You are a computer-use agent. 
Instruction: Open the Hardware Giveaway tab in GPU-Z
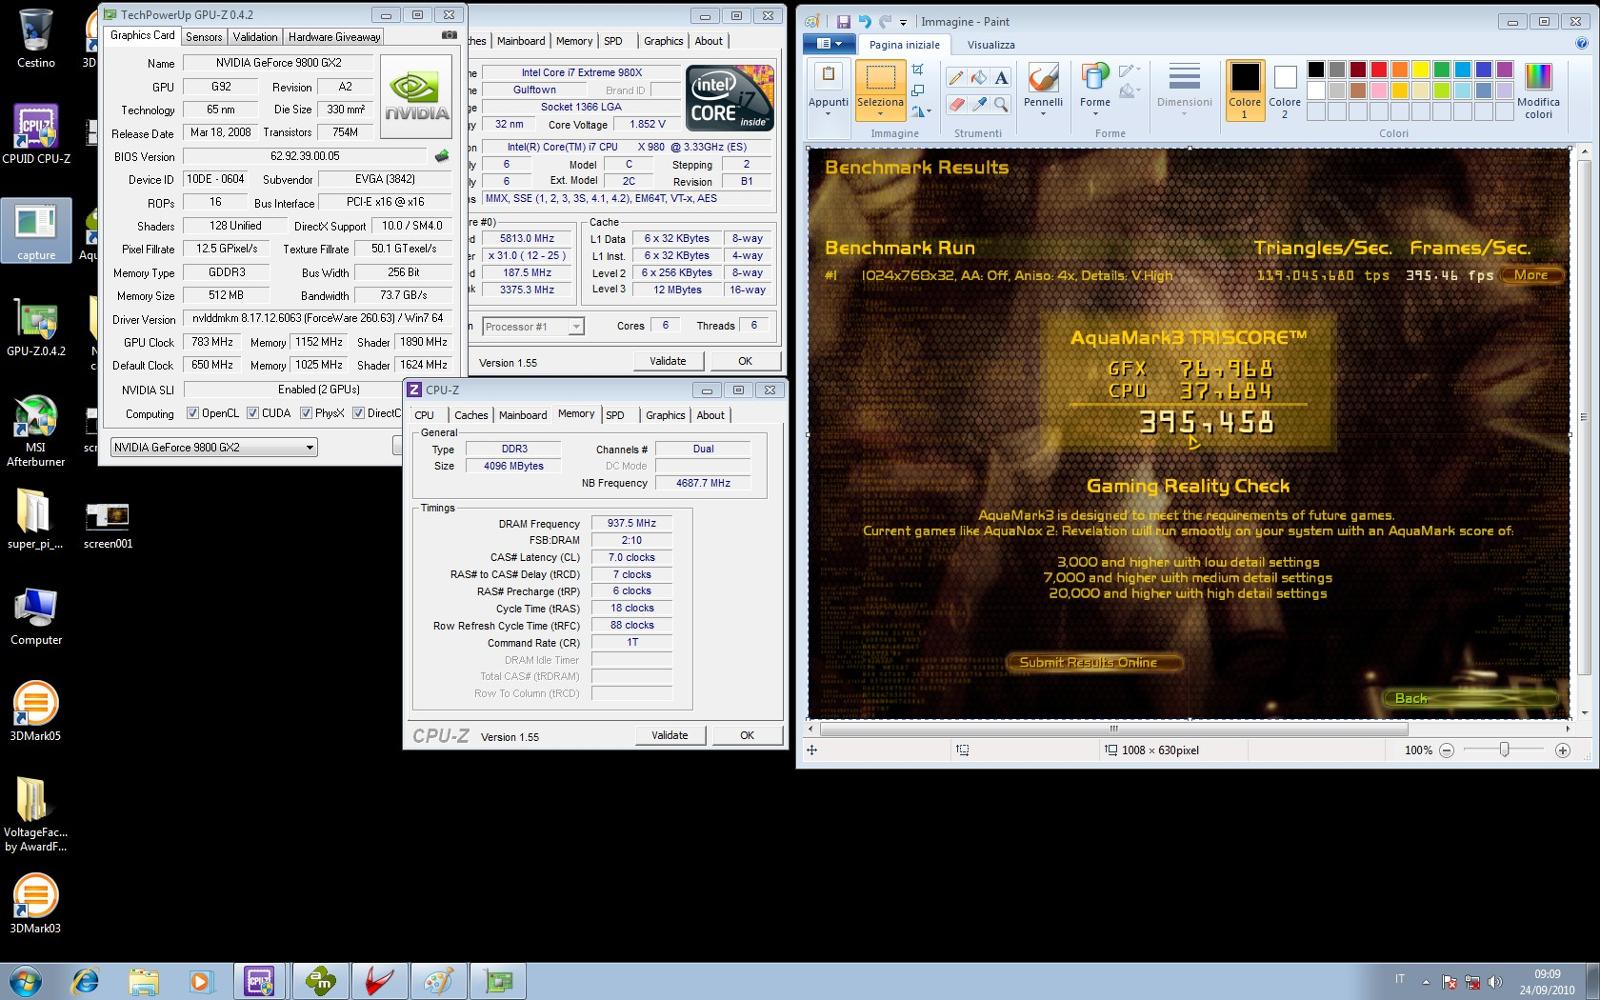point(334,37)
